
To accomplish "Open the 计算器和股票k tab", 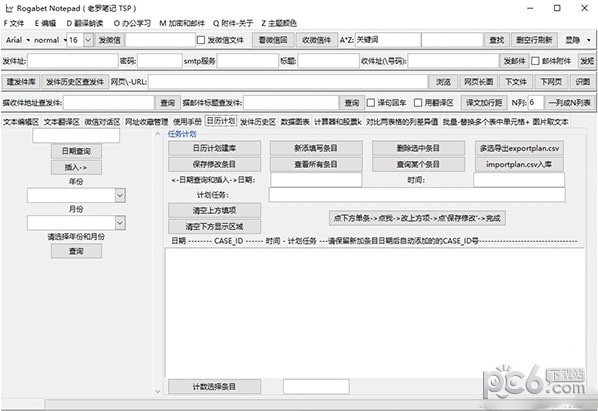I will [x=338, y=122].
